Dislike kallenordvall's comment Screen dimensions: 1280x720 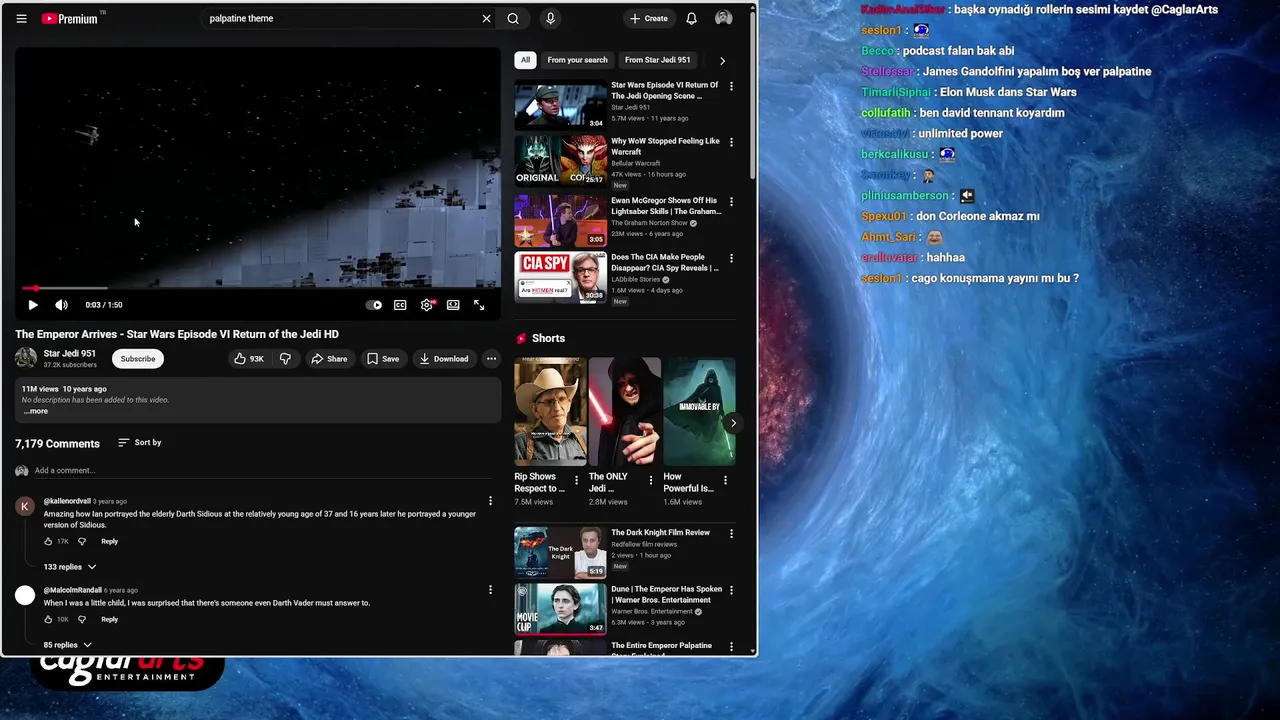point(82,541)
